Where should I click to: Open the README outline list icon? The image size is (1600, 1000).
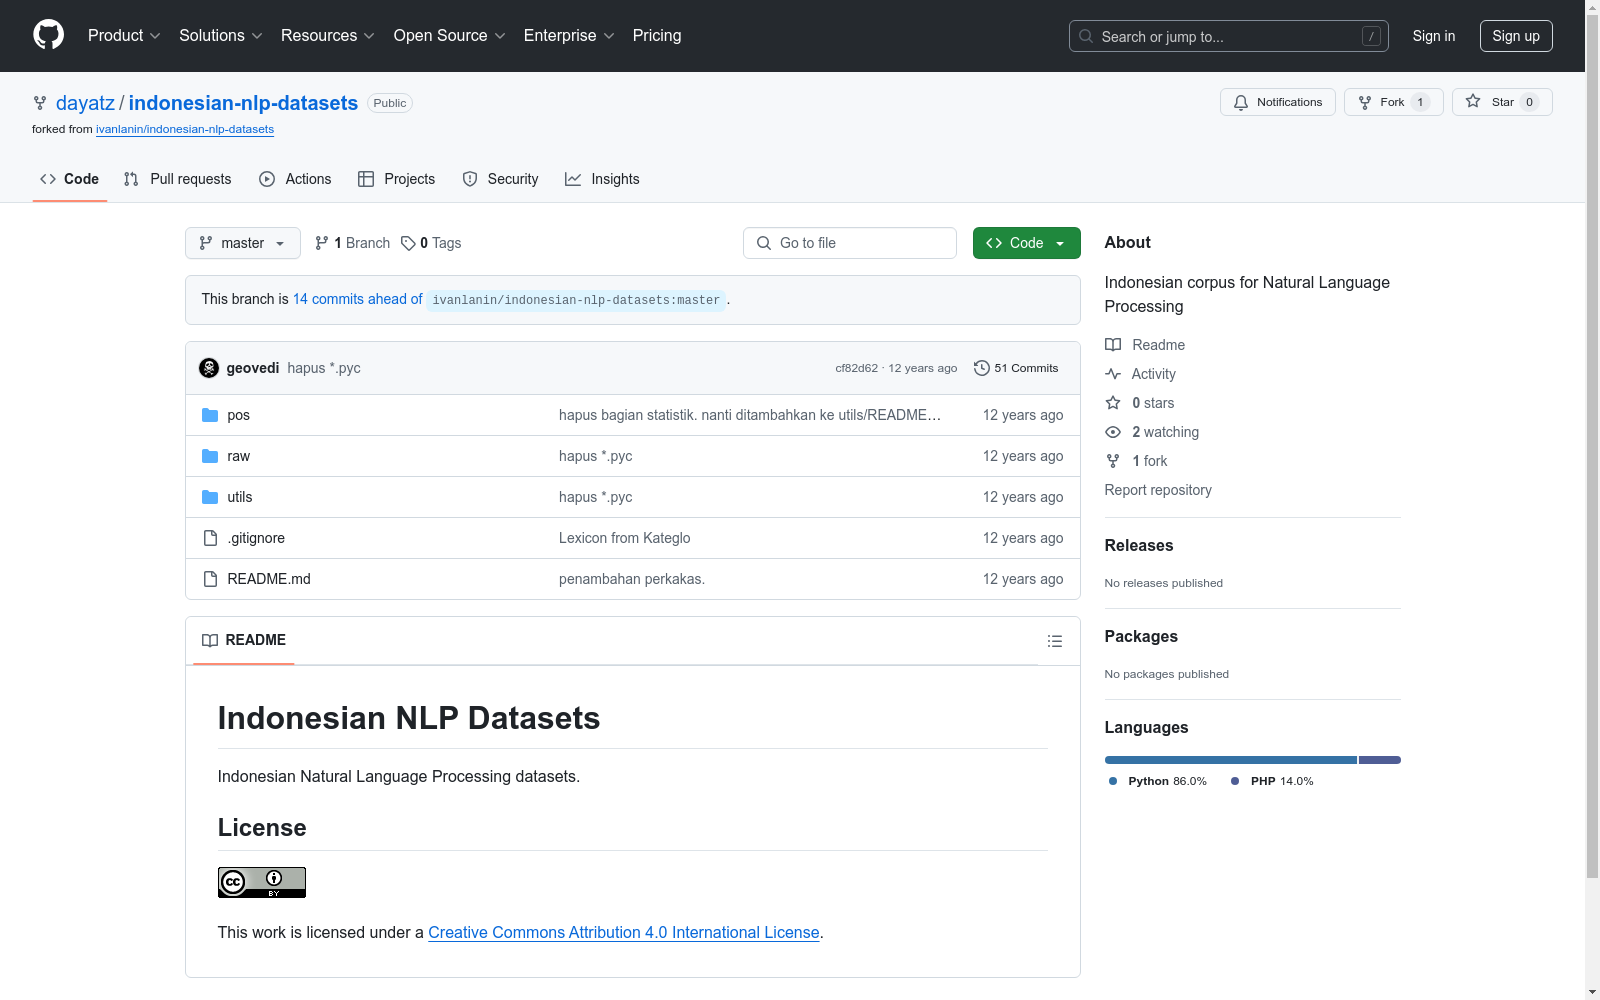tap(1055, 641)
